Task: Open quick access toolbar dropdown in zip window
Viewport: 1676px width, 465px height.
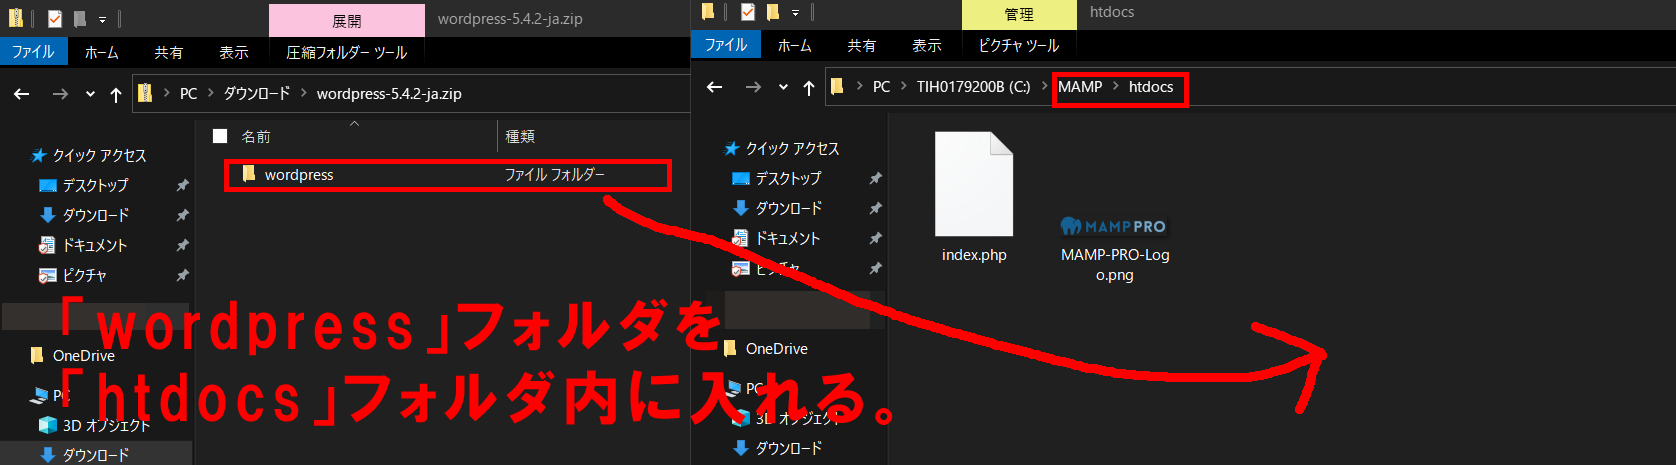Action: tap(101, 19)
